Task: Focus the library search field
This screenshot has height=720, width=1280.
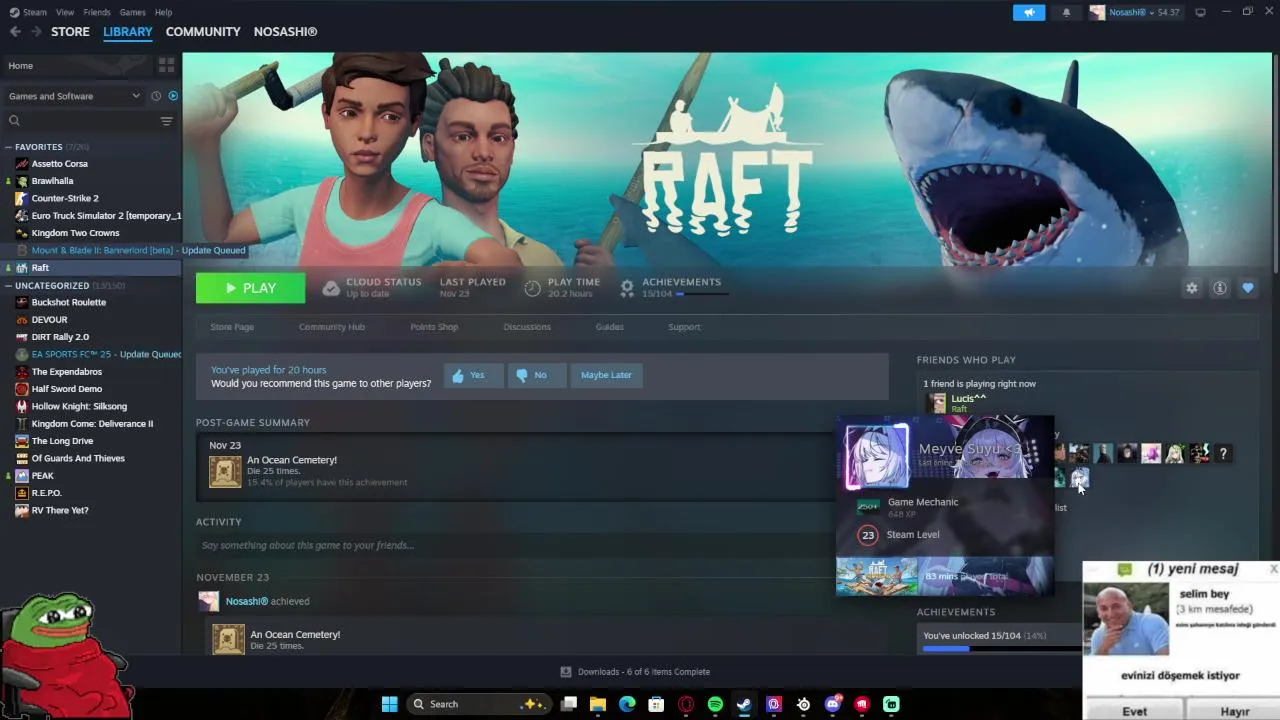Action: [x=80, y=121]
